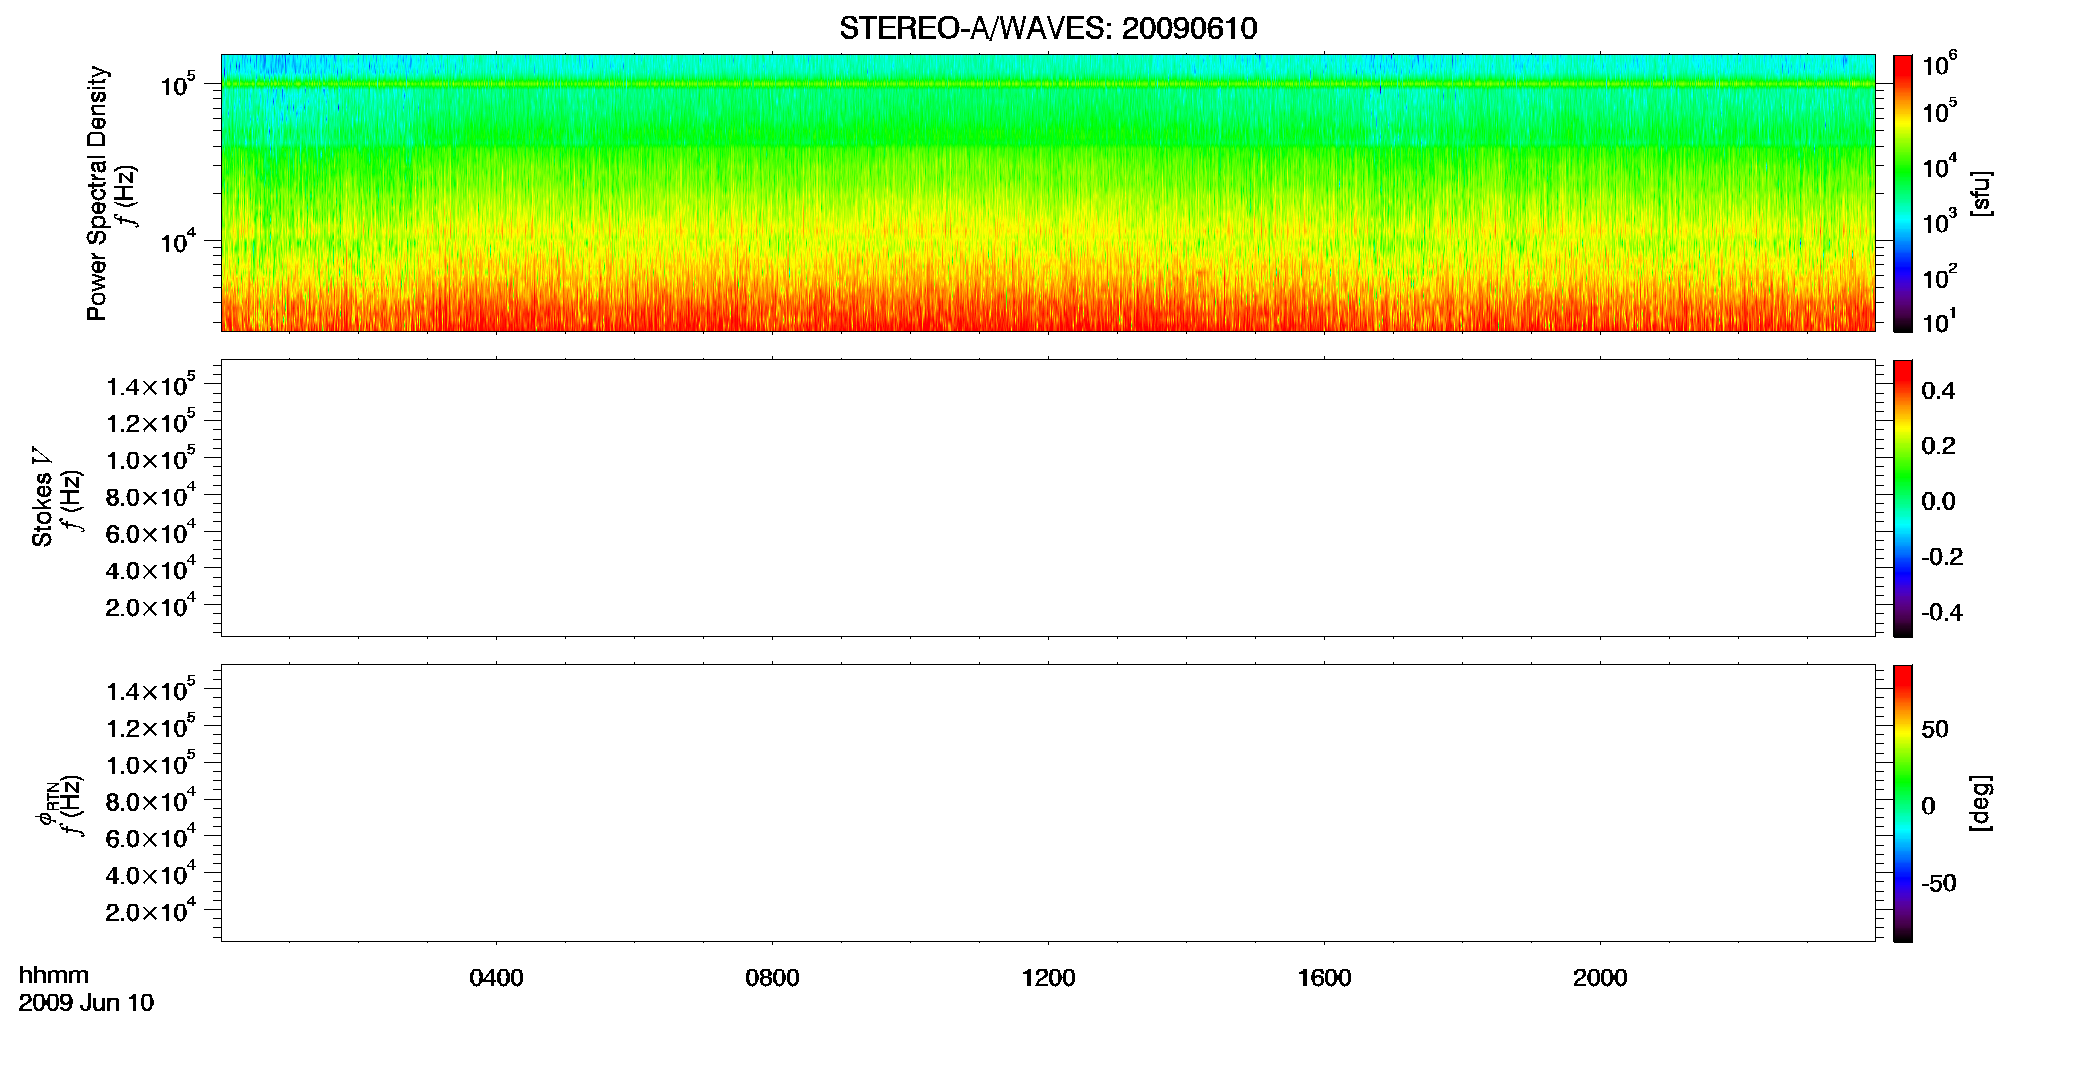The height and width of the screenshot is (1080, 2096).
Task: Click the 1200 time axis label
Action: coord(1048,978)
